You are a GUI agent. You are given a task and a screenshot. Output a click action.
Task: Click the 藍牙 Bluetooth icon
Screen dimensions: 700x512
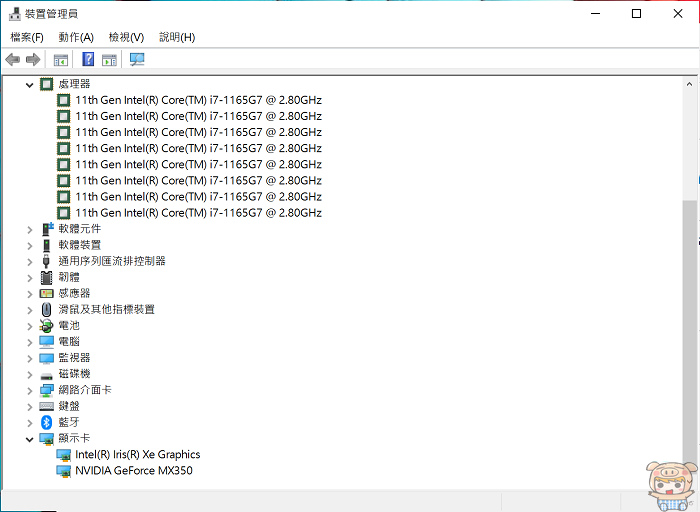coord(46,422)
